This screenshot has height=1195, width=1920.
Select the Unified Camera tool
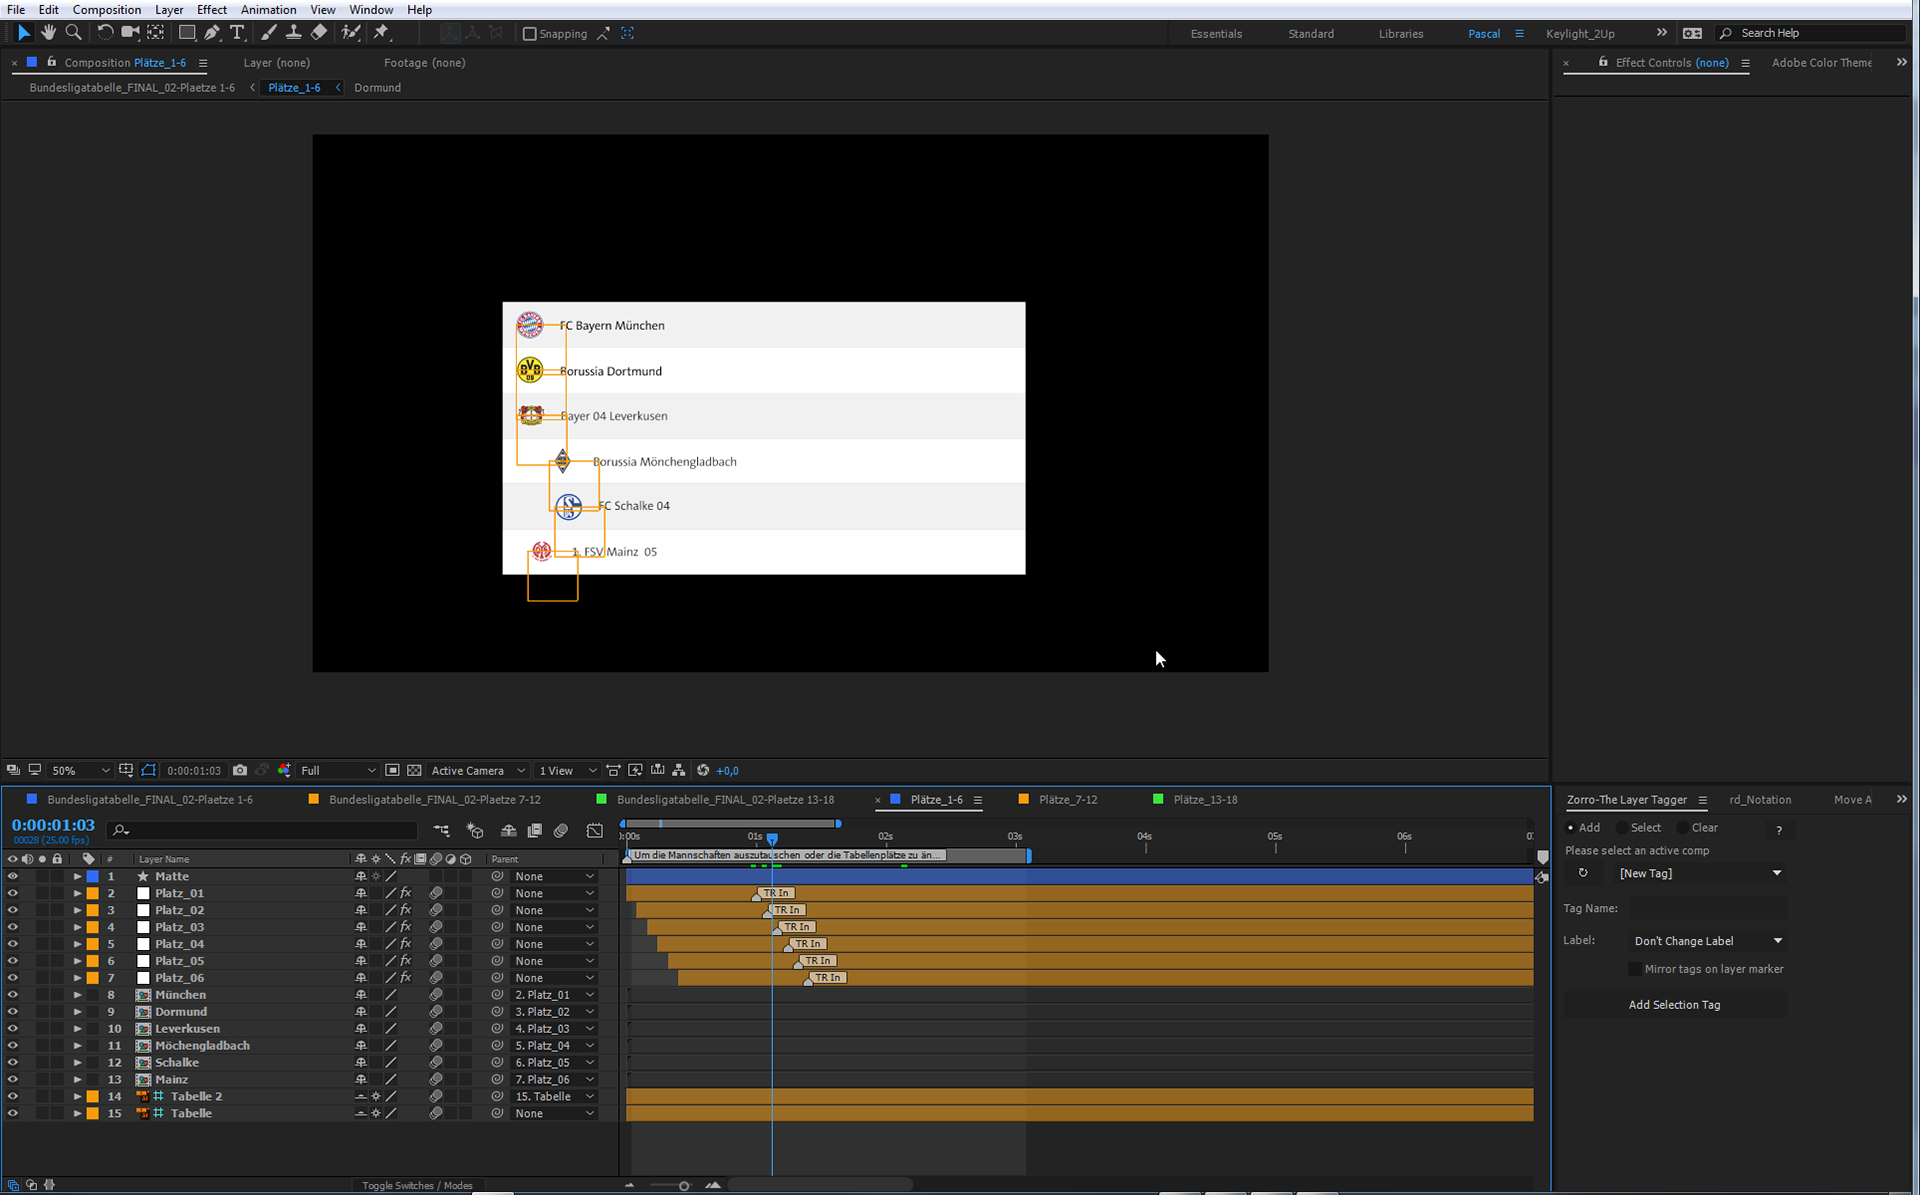[x=130, y=33]
